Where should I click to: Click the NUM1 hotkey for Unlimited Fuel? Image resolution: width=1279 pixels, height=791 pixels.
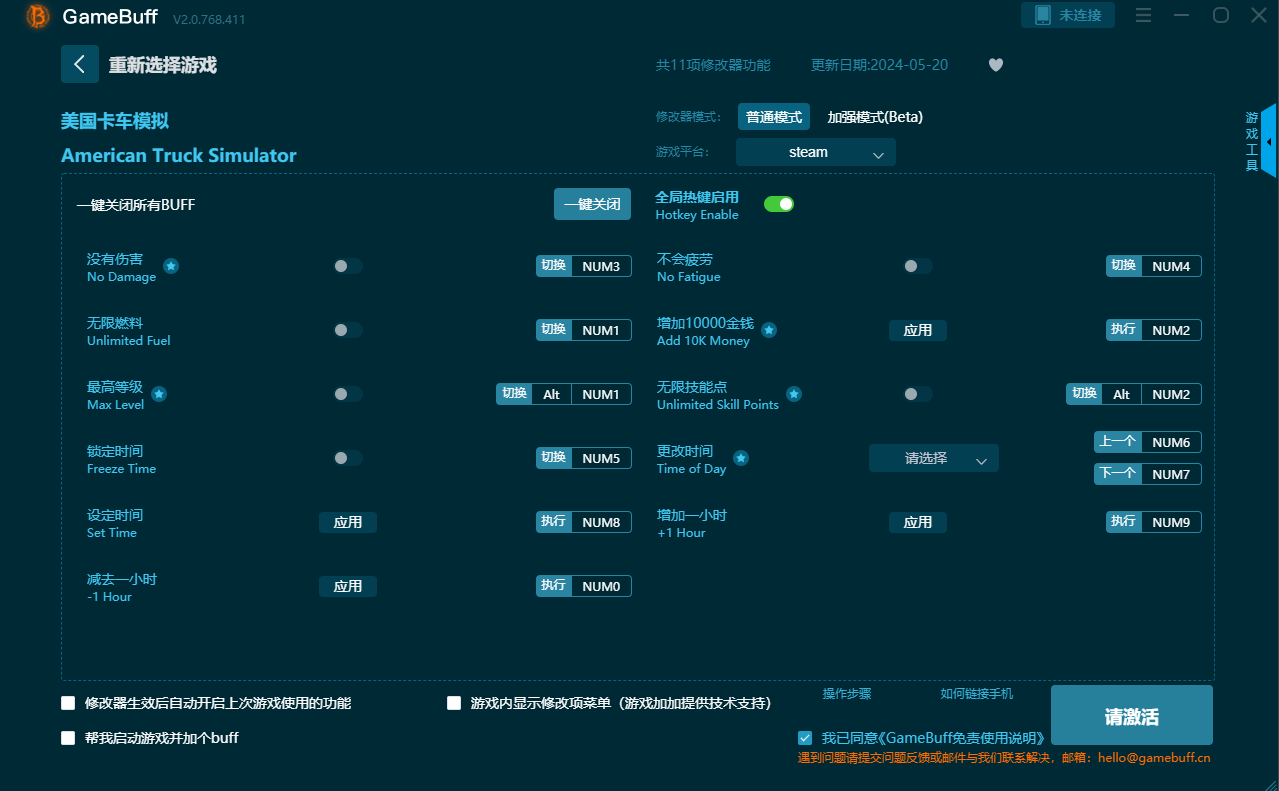(x=602, y=330)
